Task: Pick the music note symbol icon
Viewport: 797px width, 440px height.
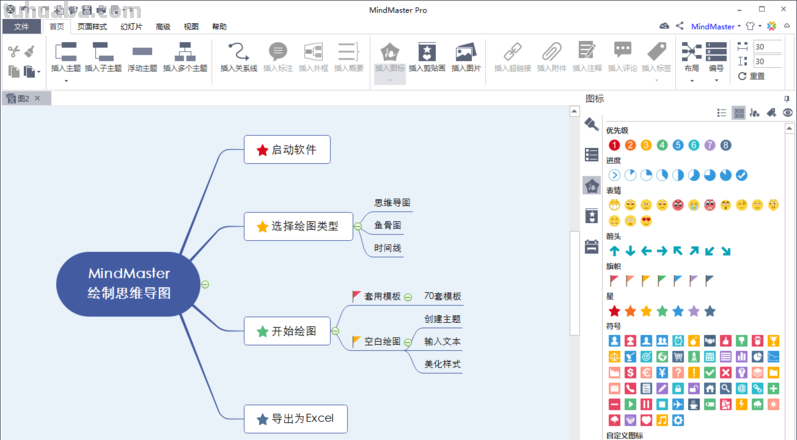Action: tap(662, 420)
